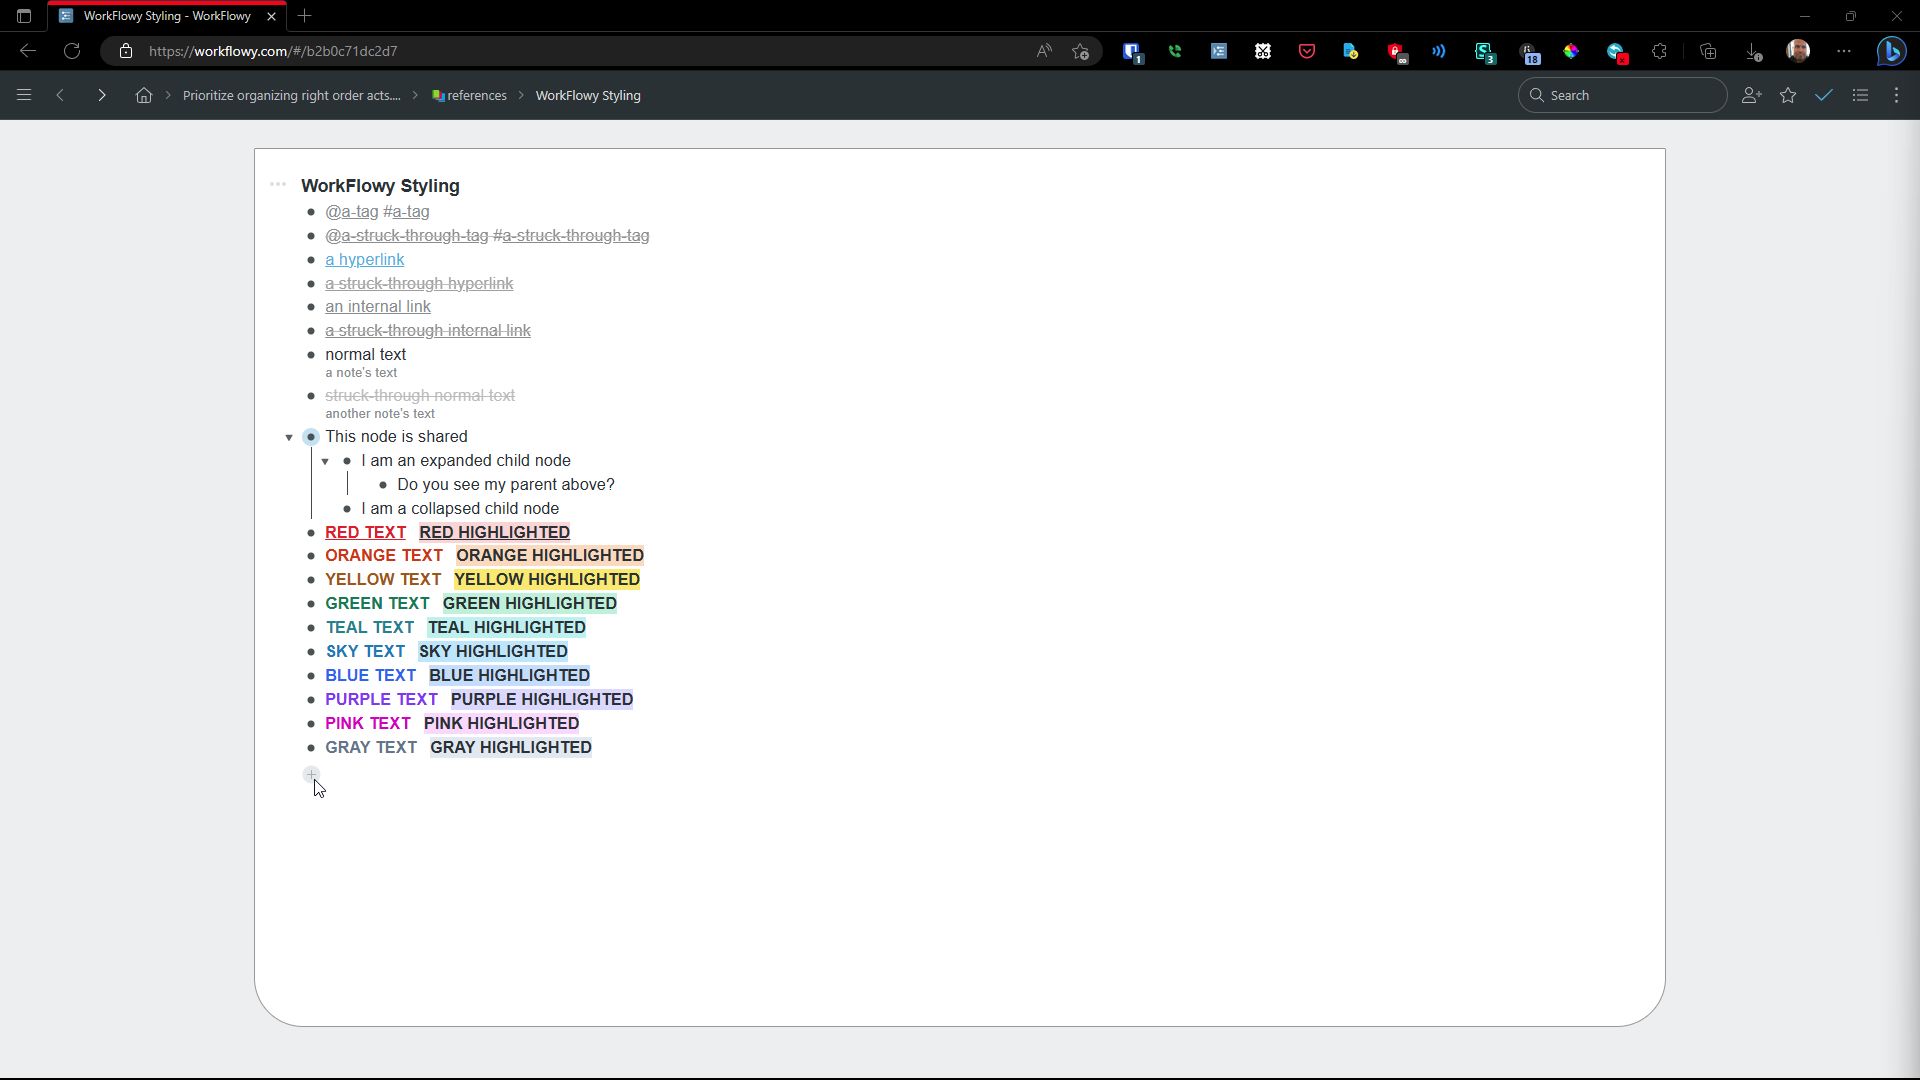Open the browser Extensions puzzle icon

pyautogui.click(x=1660, y=51)
